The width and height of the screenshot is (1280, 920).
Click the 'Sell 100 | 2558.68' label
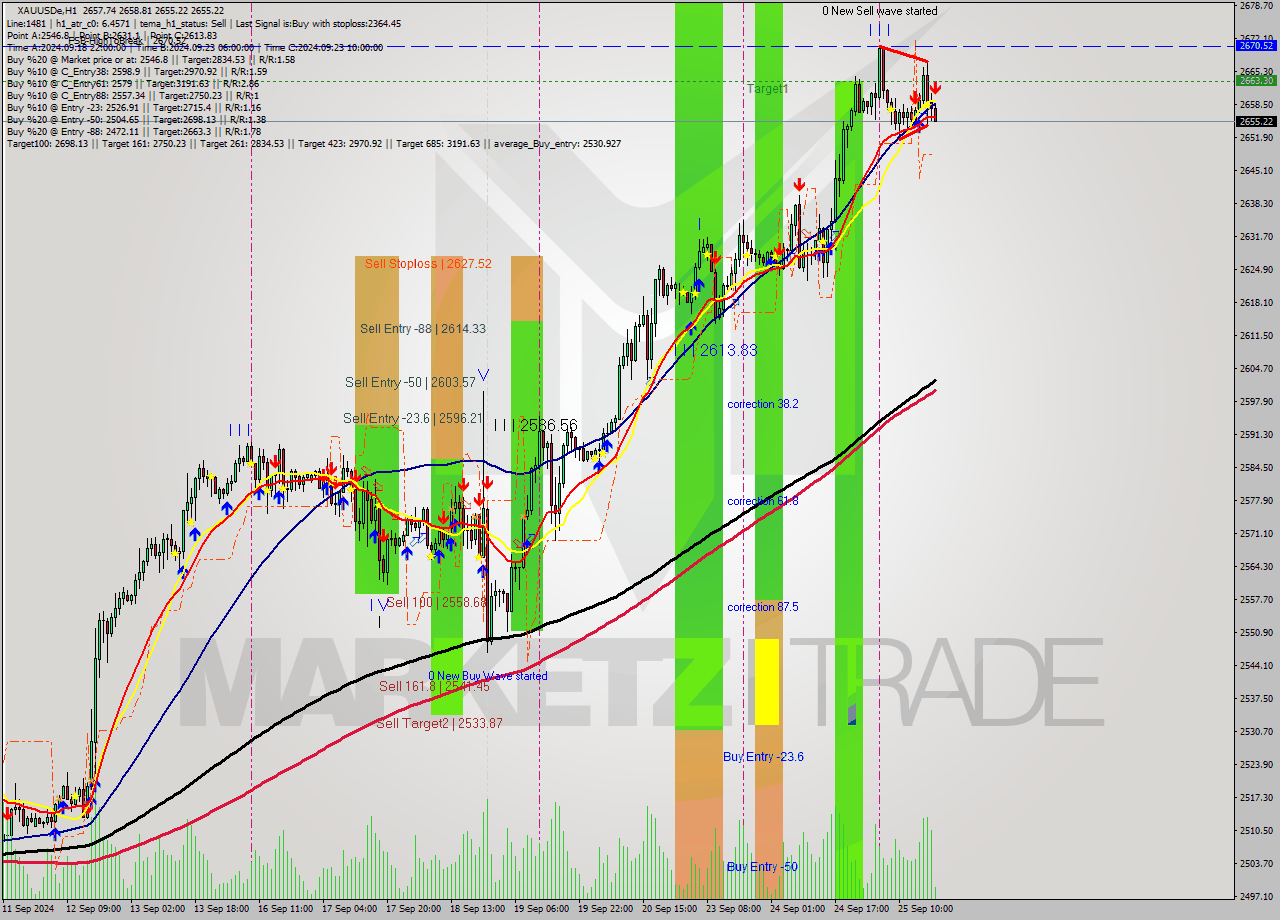pos(437,603)
